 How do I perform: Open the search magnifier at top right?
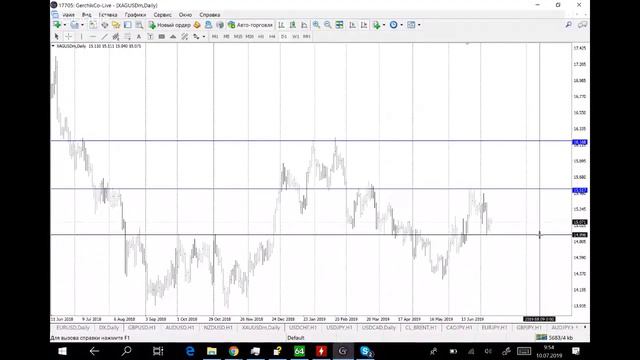click(x=569, y=25)
